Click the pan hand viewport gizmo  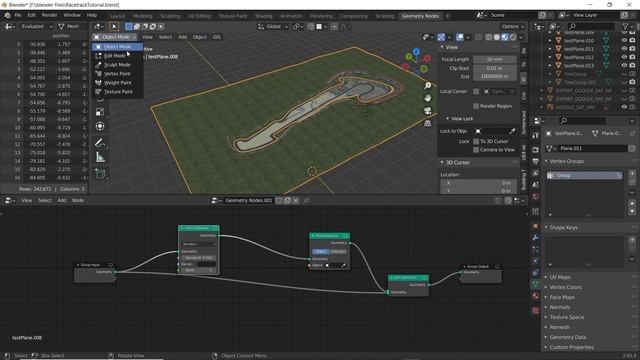(427, 98)
